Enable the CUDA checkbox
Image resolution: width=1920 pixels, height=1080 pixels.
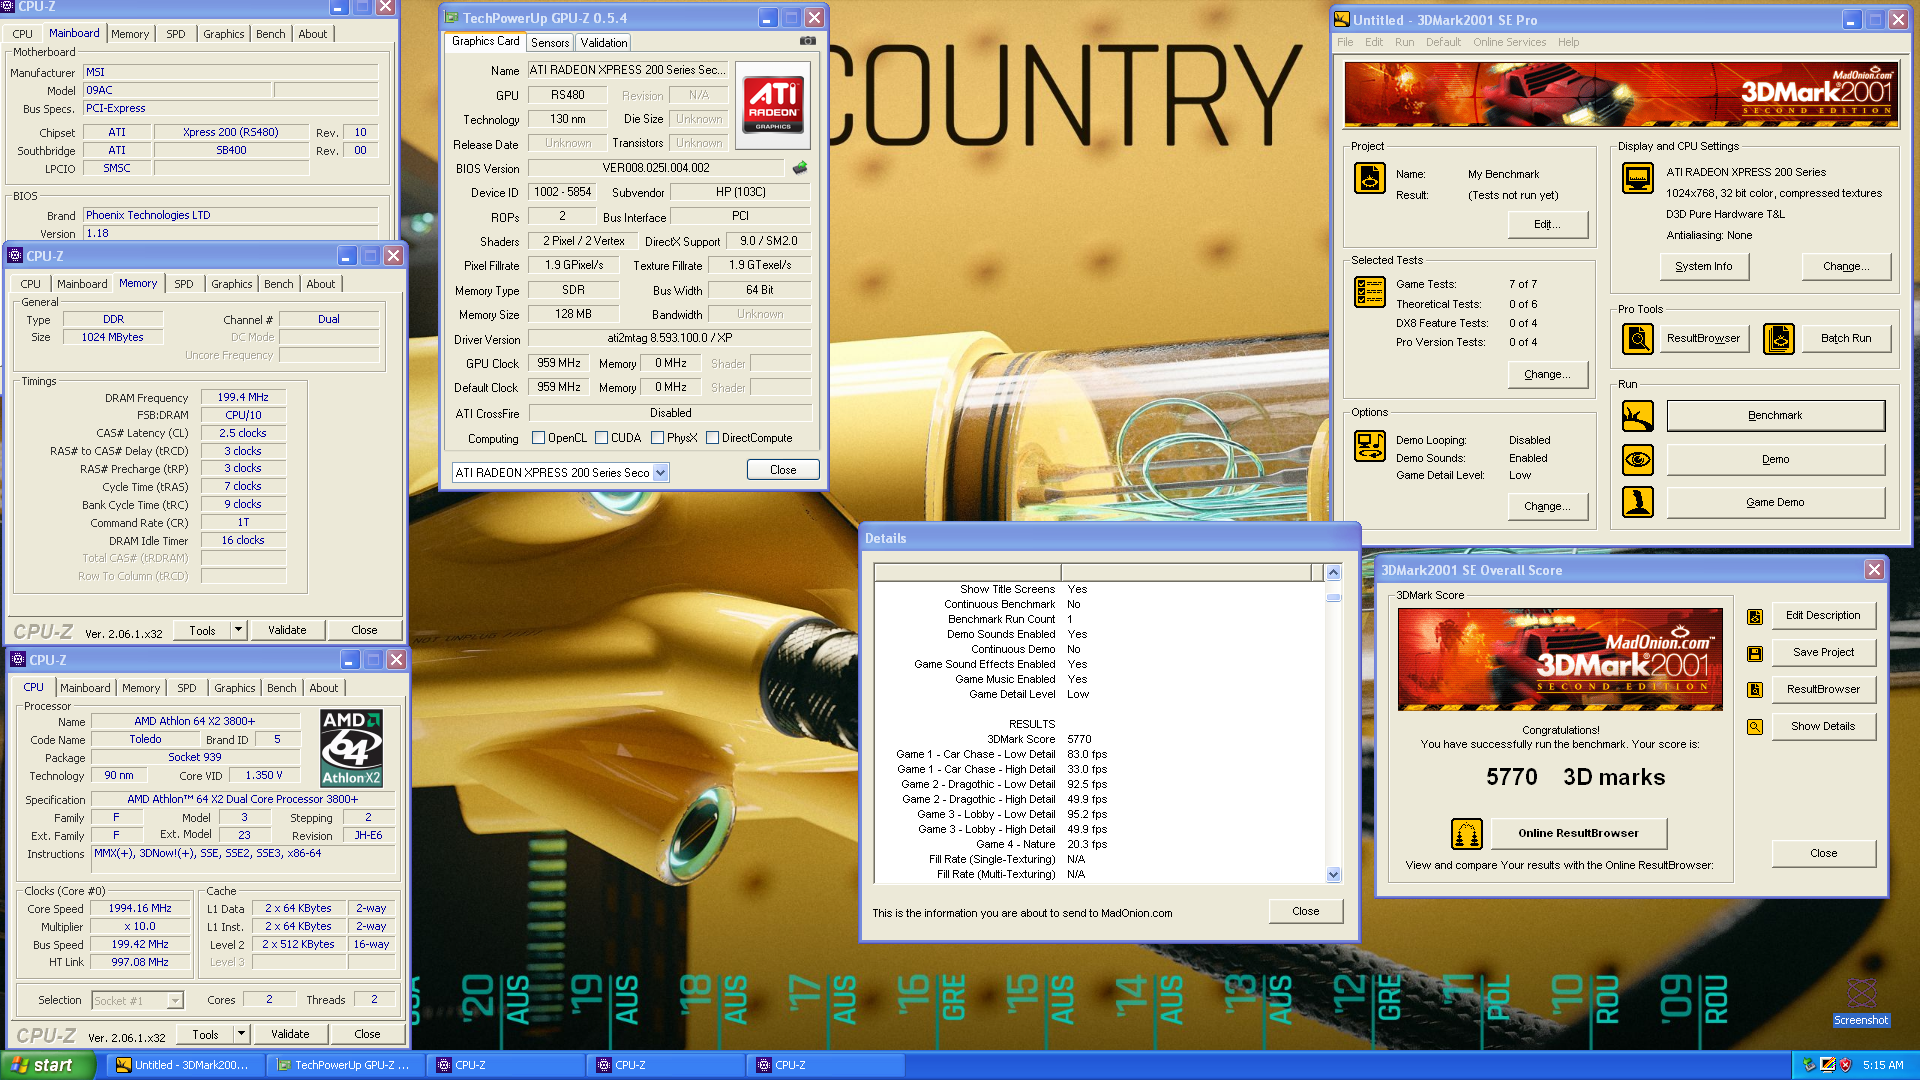click(x=601, y=438)
